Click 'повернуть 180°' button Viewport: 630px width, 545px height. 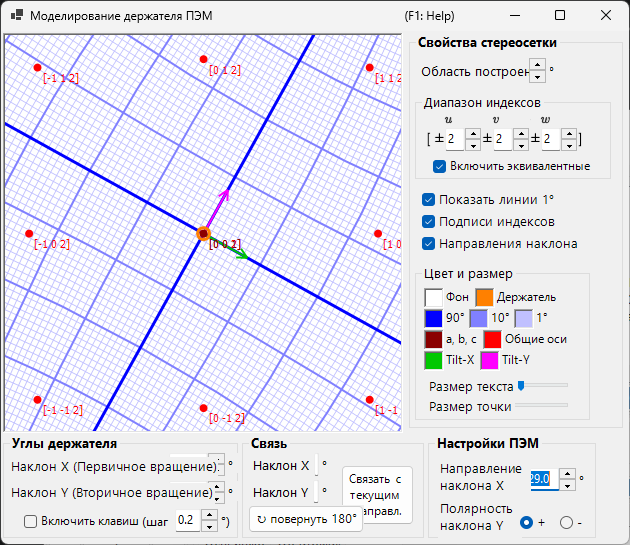[306, 519]
